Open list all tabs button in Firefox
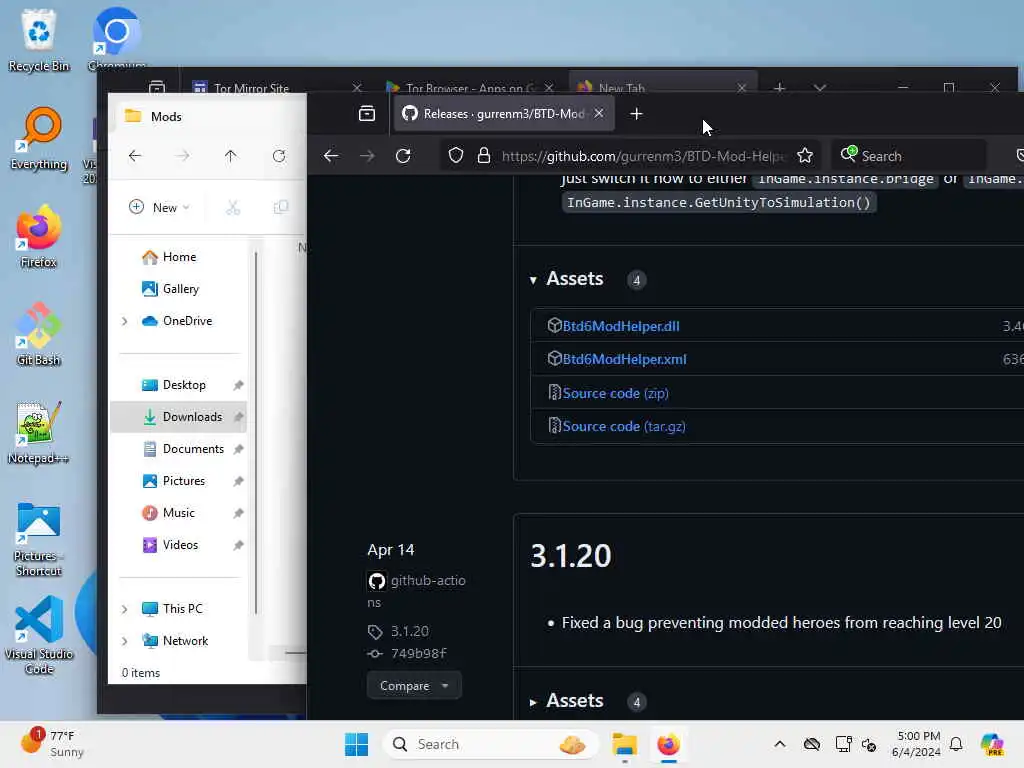The image size is (1024, 768). click(367, 114)
